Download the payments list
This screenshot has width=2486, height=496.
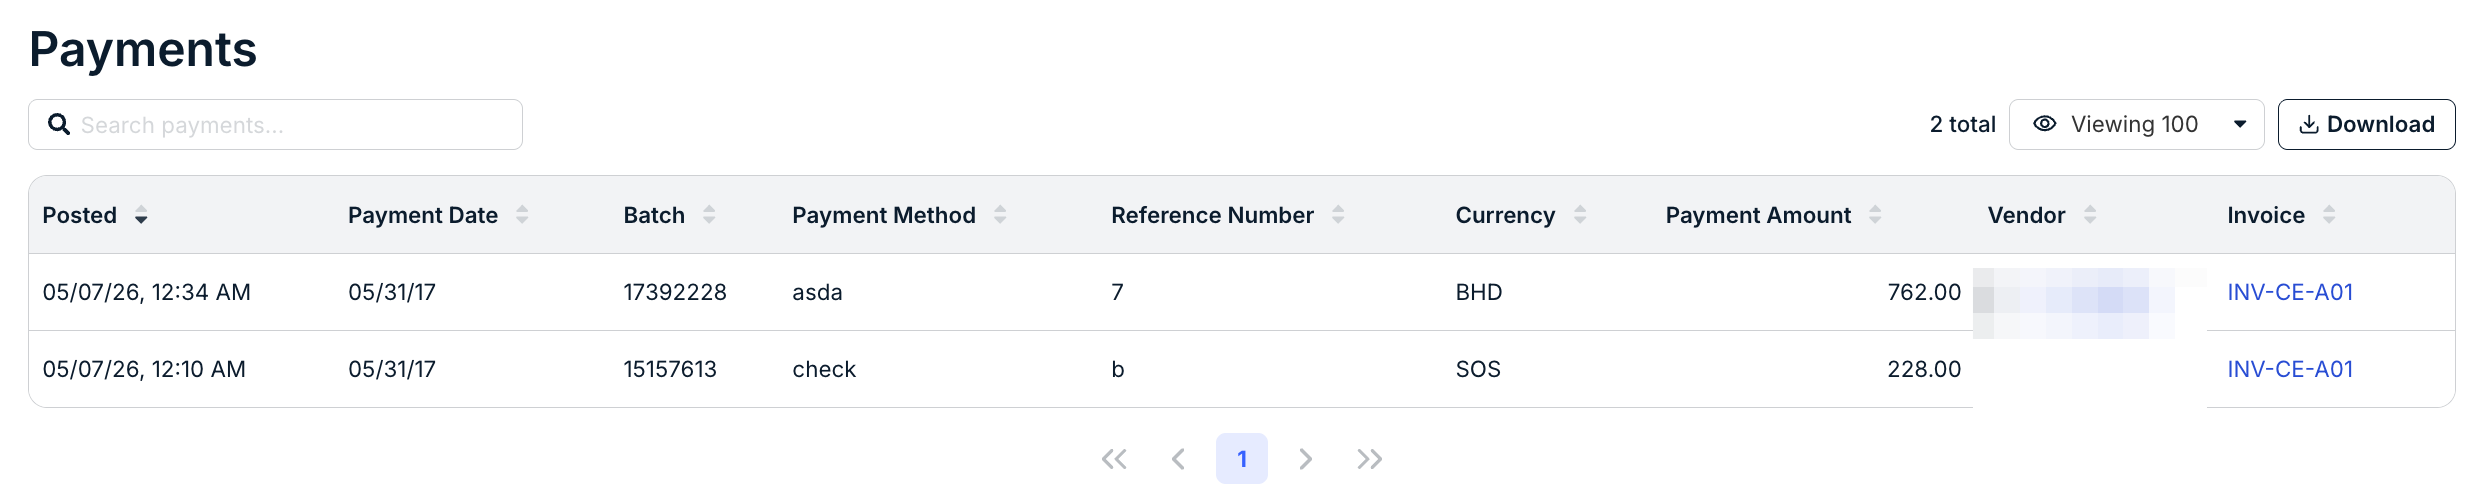[2366, 124]
